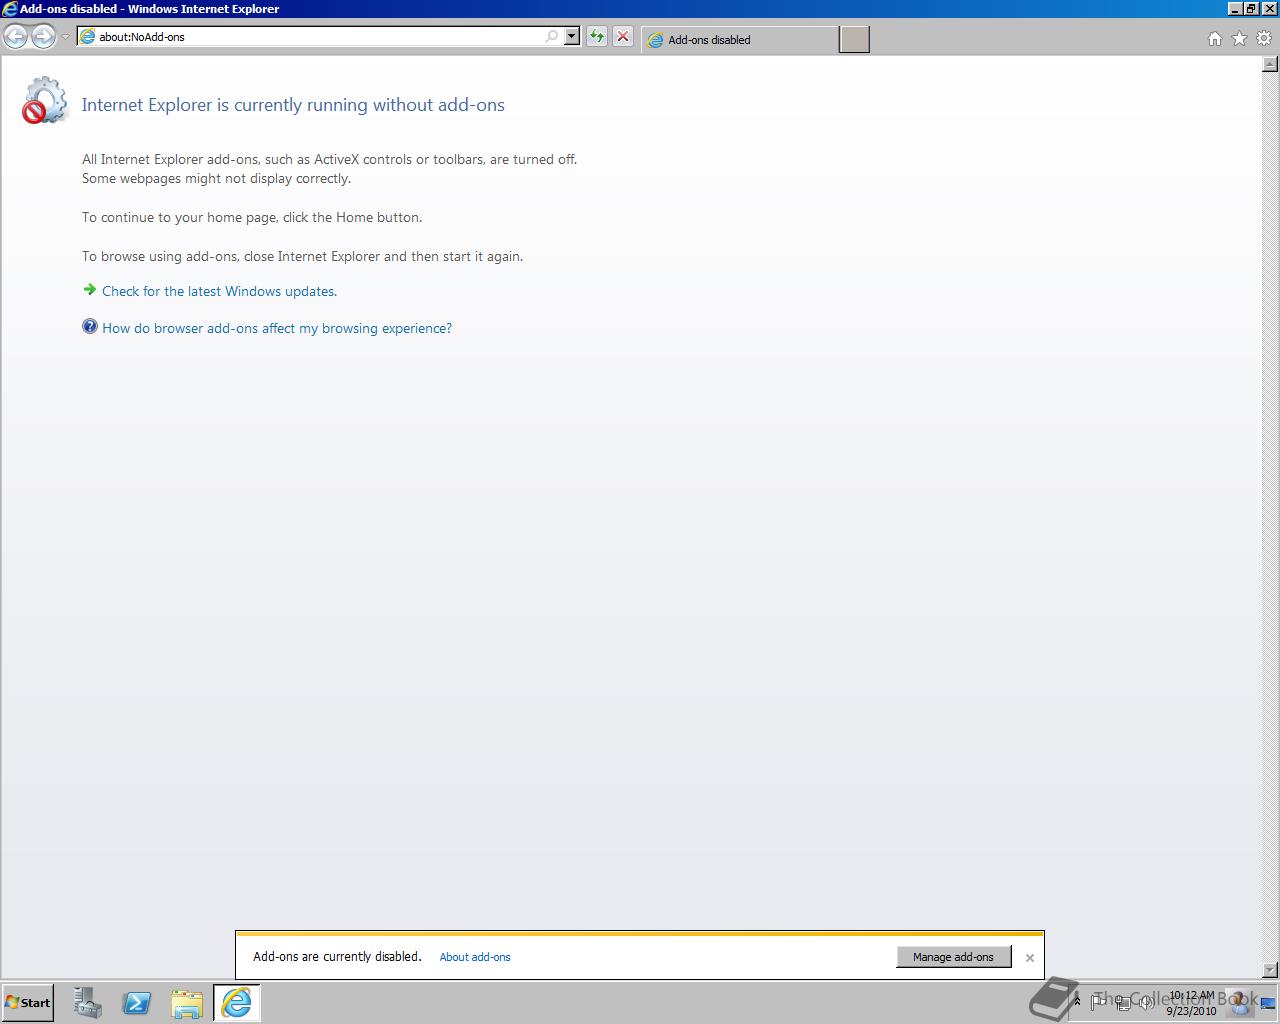Image resolution: width=1280 pixels, height=1024 pixels.
Task: Open Windows Explorer folder icon on taskbar
Action: 187,1003
